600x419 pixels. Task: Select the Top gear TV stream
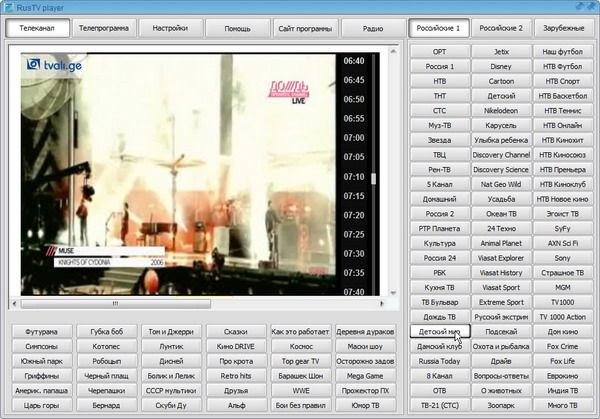[x=301, y=361]
